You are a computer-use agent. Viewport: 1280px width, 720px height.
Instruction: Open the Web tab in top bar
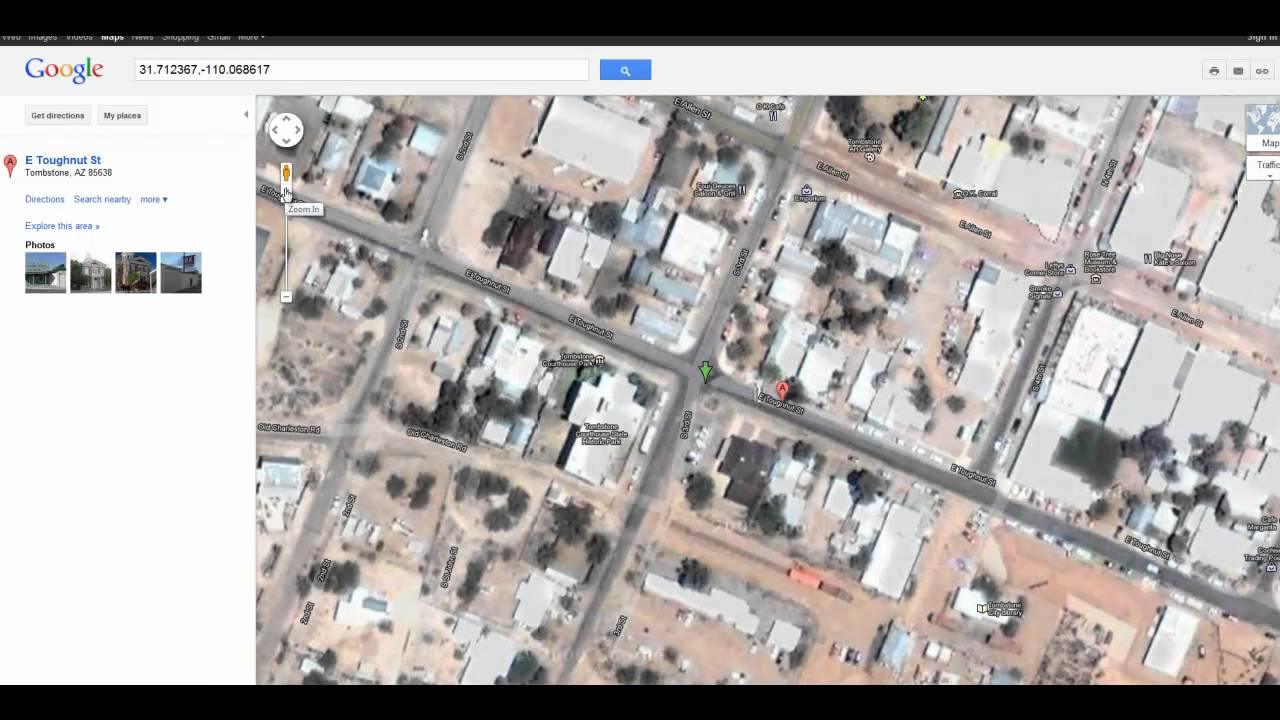[10, 37]
